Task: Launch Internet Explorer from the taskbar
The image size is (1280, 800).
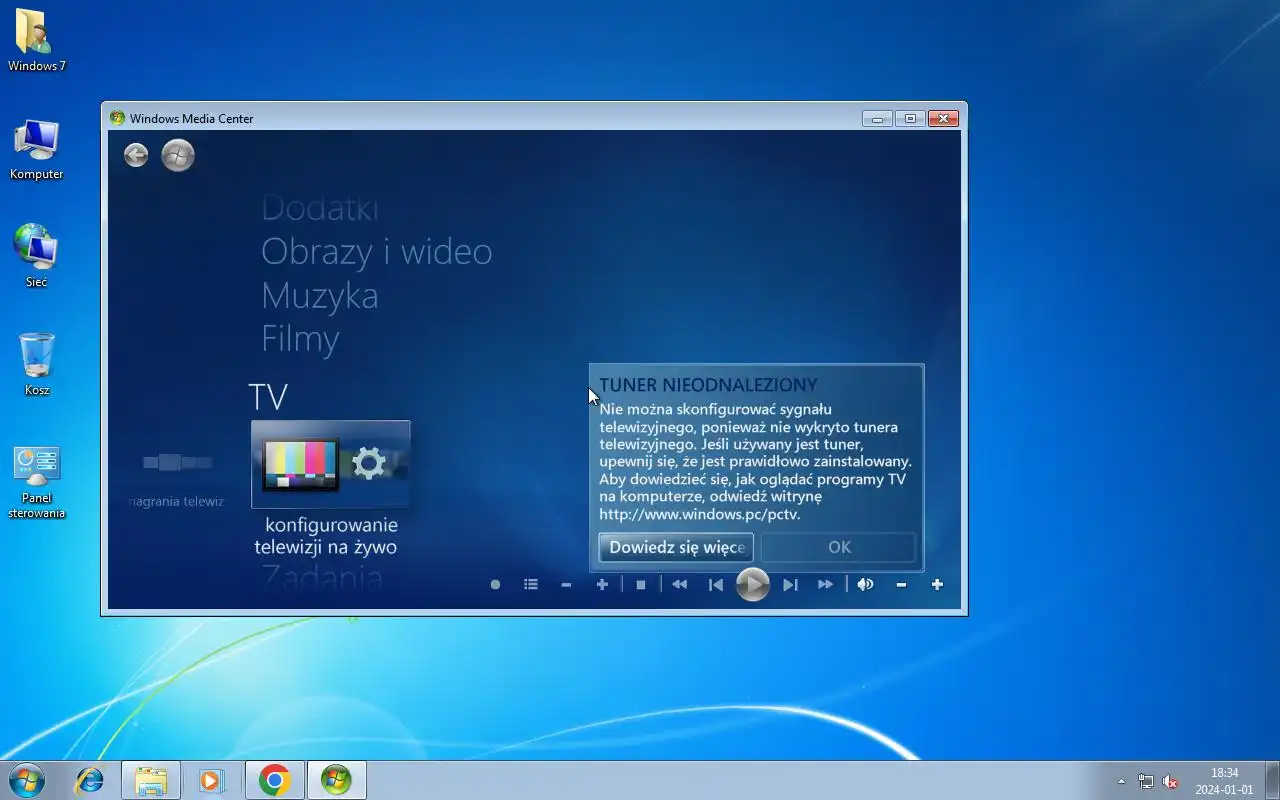Action: coord(90,780)
